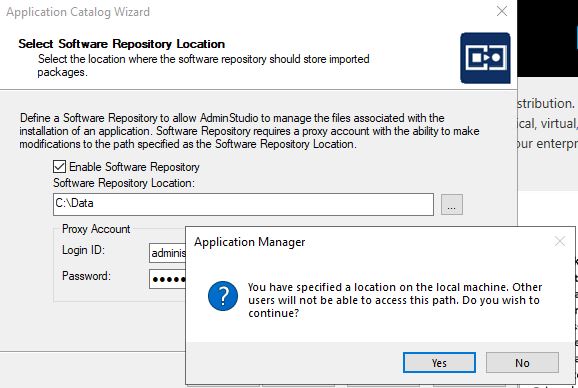
Task: Close the Application Catalog Wizard window
Action: [502, 11]
